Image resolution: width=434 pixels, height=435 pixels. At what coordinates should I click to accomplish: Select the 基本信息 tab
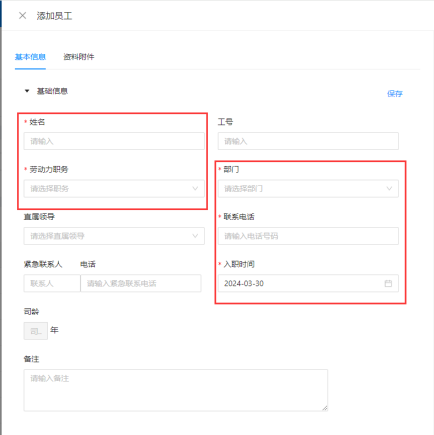click(30, 57)
